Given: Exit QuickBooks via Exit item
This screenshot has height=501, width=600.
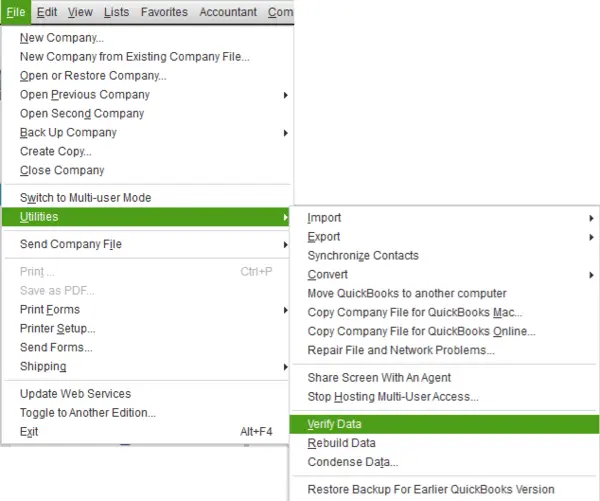Looking at the screenshot, I should (x=29, y=432).
